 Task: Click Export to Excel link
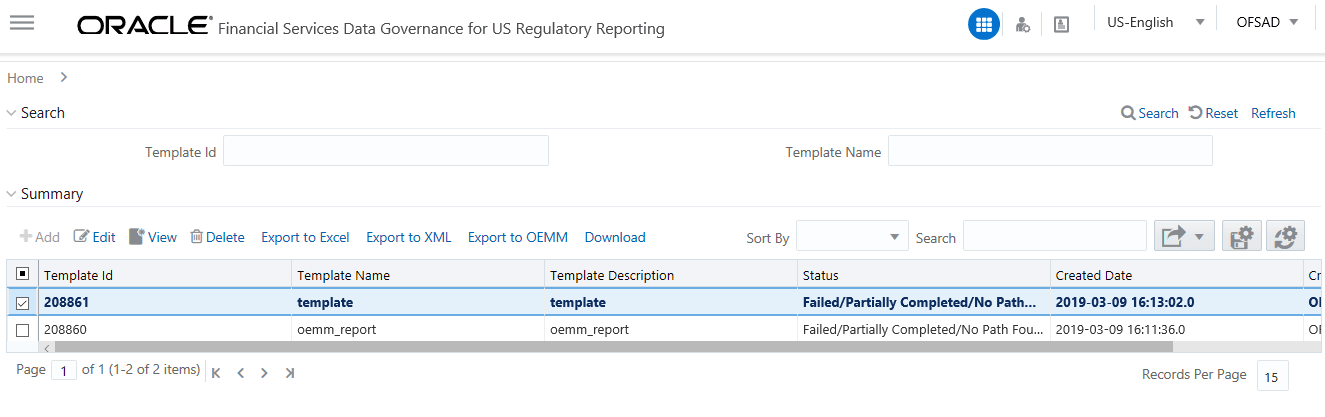point(305,237)
